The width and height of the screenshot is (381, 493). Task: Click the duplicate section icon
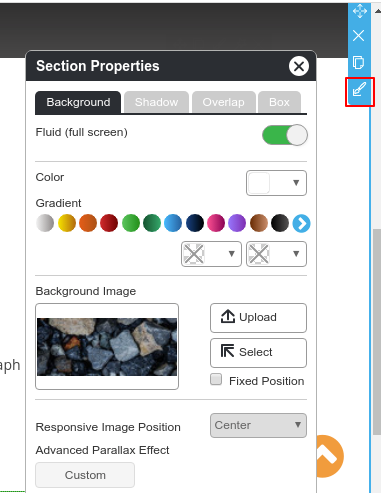coord(358,63)
